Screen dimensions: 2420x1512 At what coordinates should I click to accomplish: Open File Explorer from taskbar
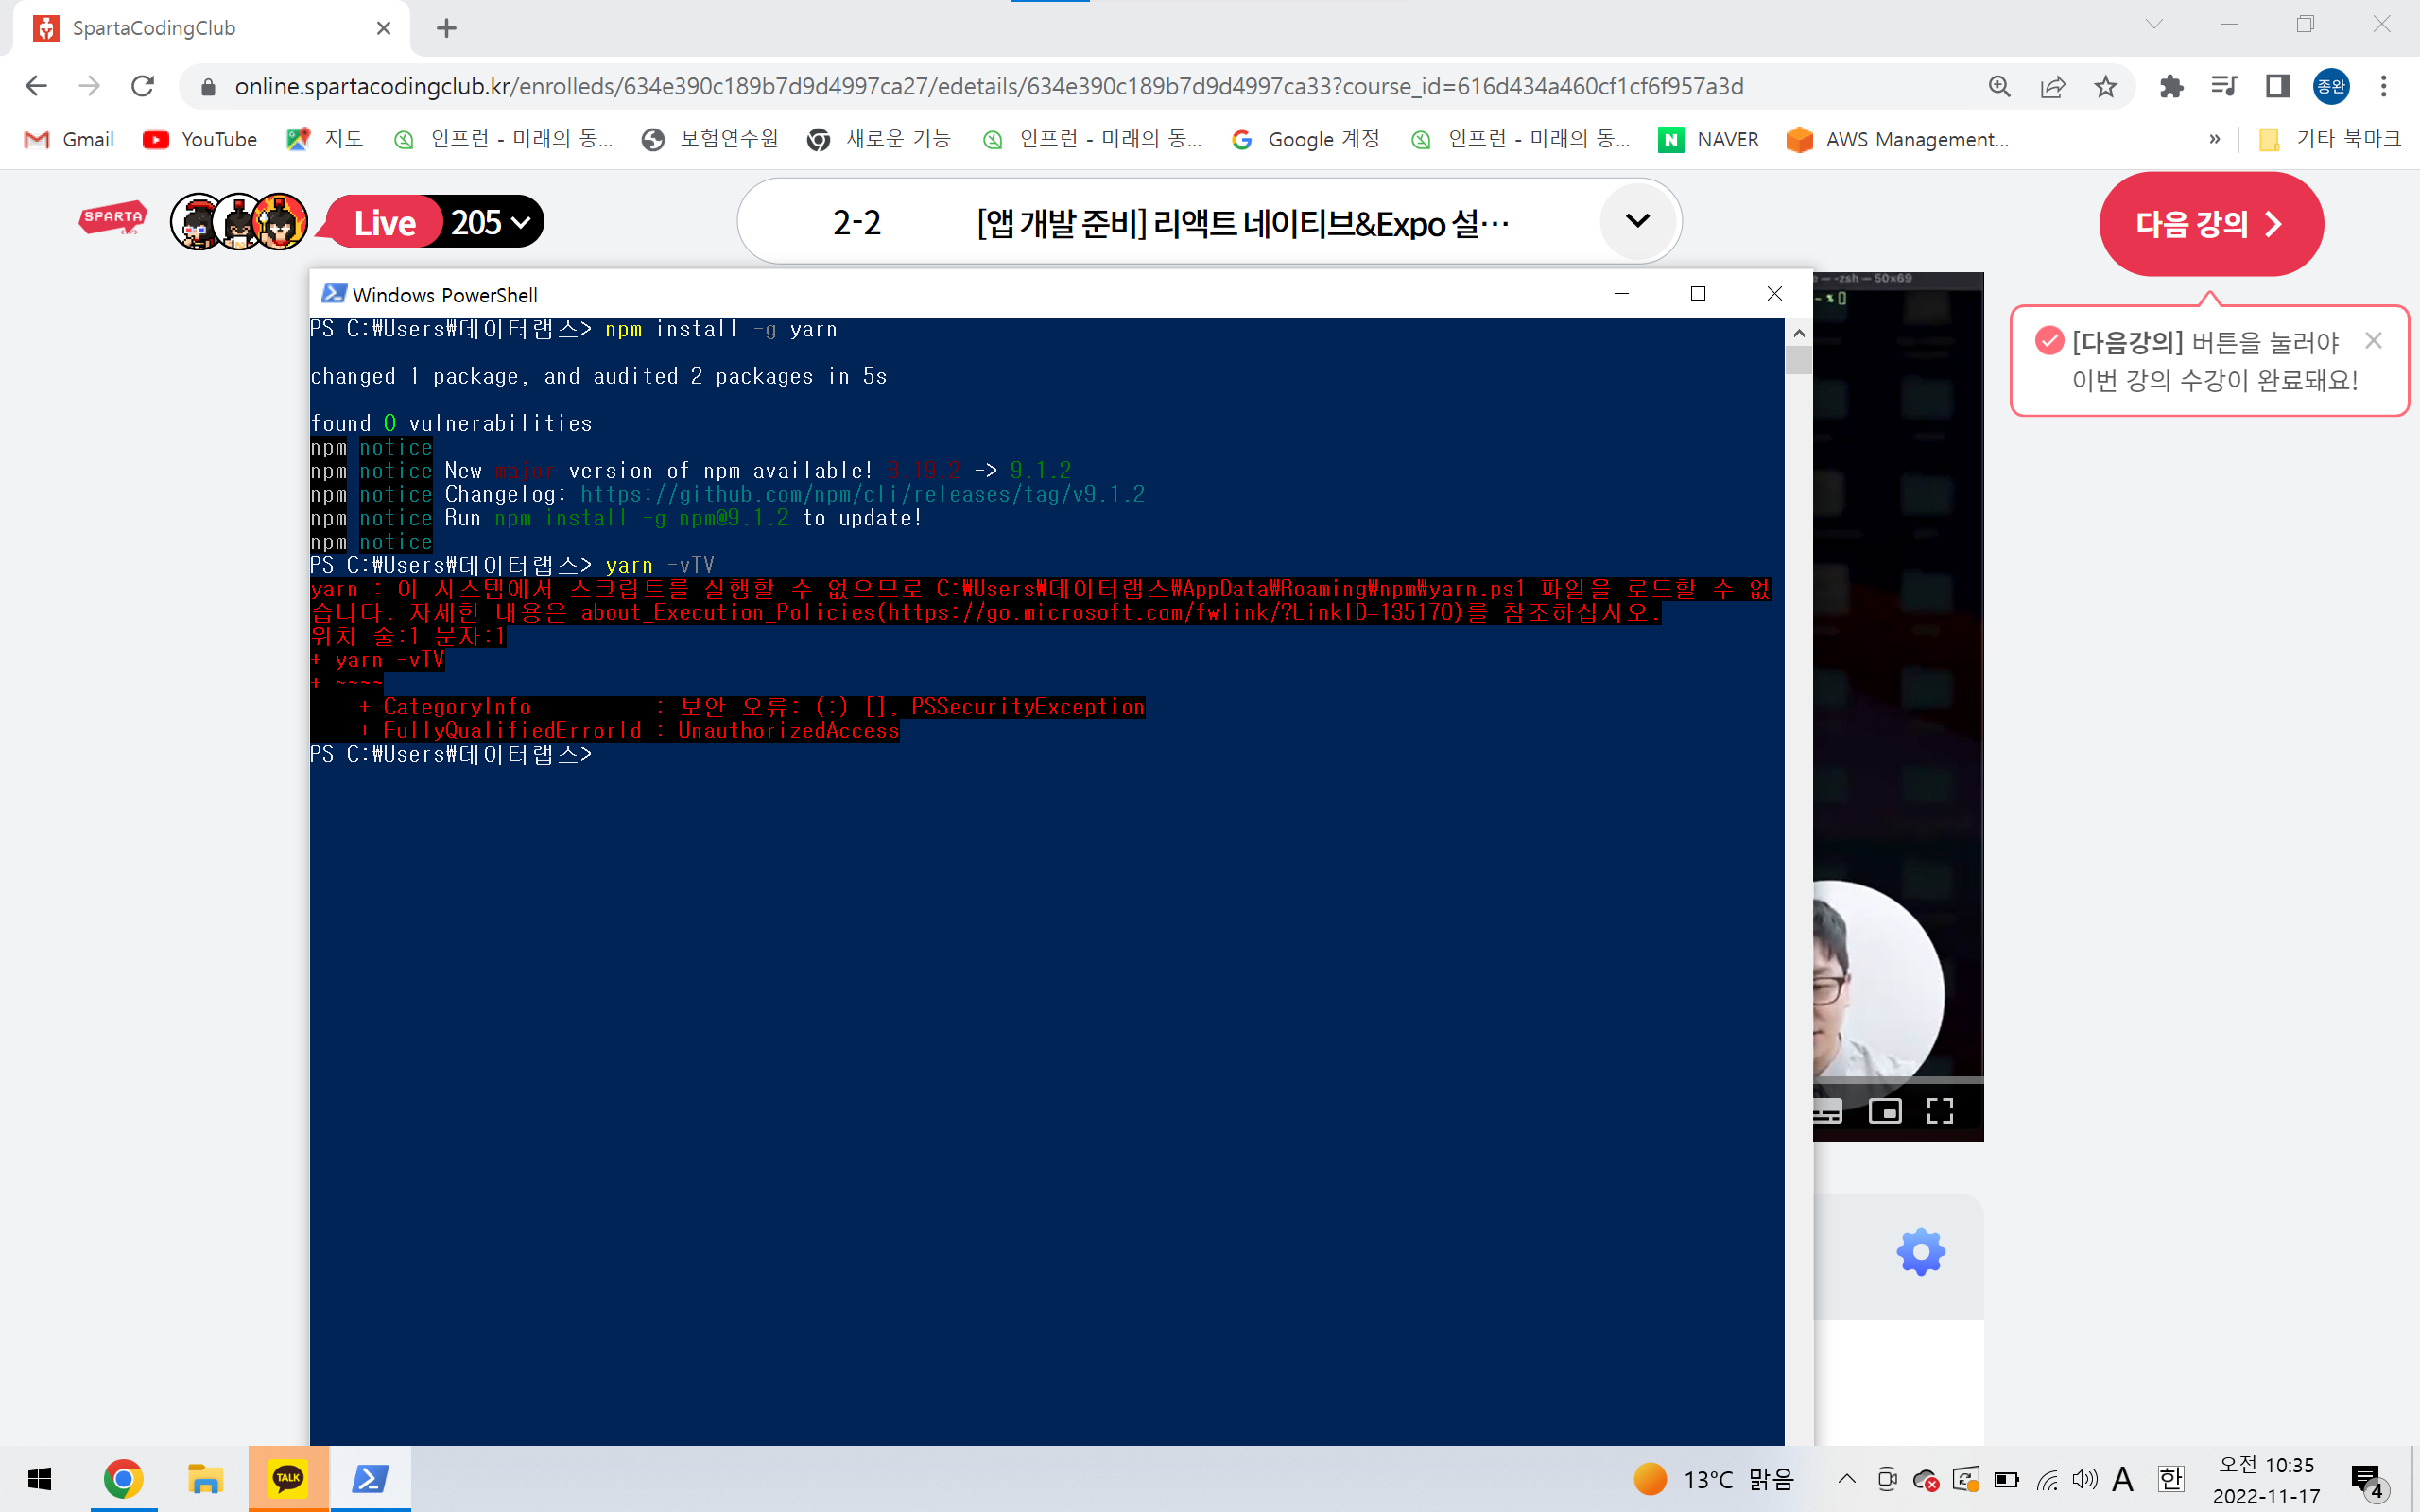(x=205, y=1478)
